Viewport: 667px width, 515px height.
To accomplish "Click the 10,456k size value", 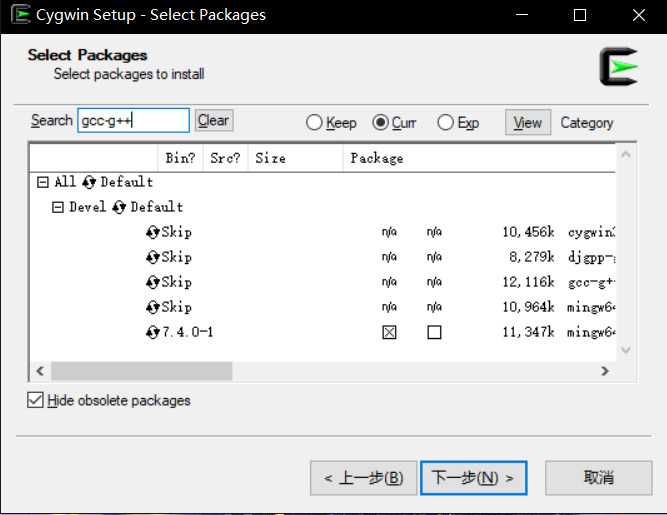I will (x=528, y=232).
